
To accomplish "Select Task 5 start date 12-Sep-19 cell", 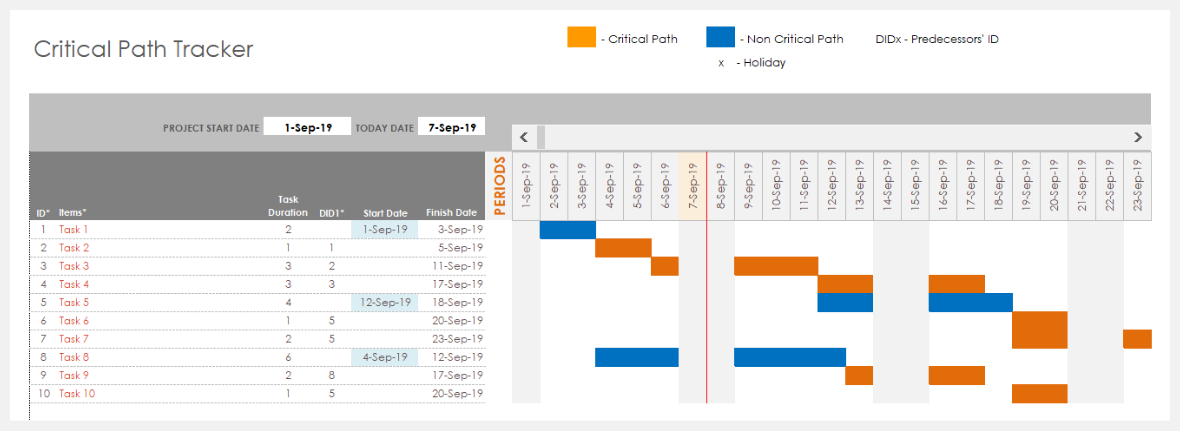I will [x=384, y=302].
